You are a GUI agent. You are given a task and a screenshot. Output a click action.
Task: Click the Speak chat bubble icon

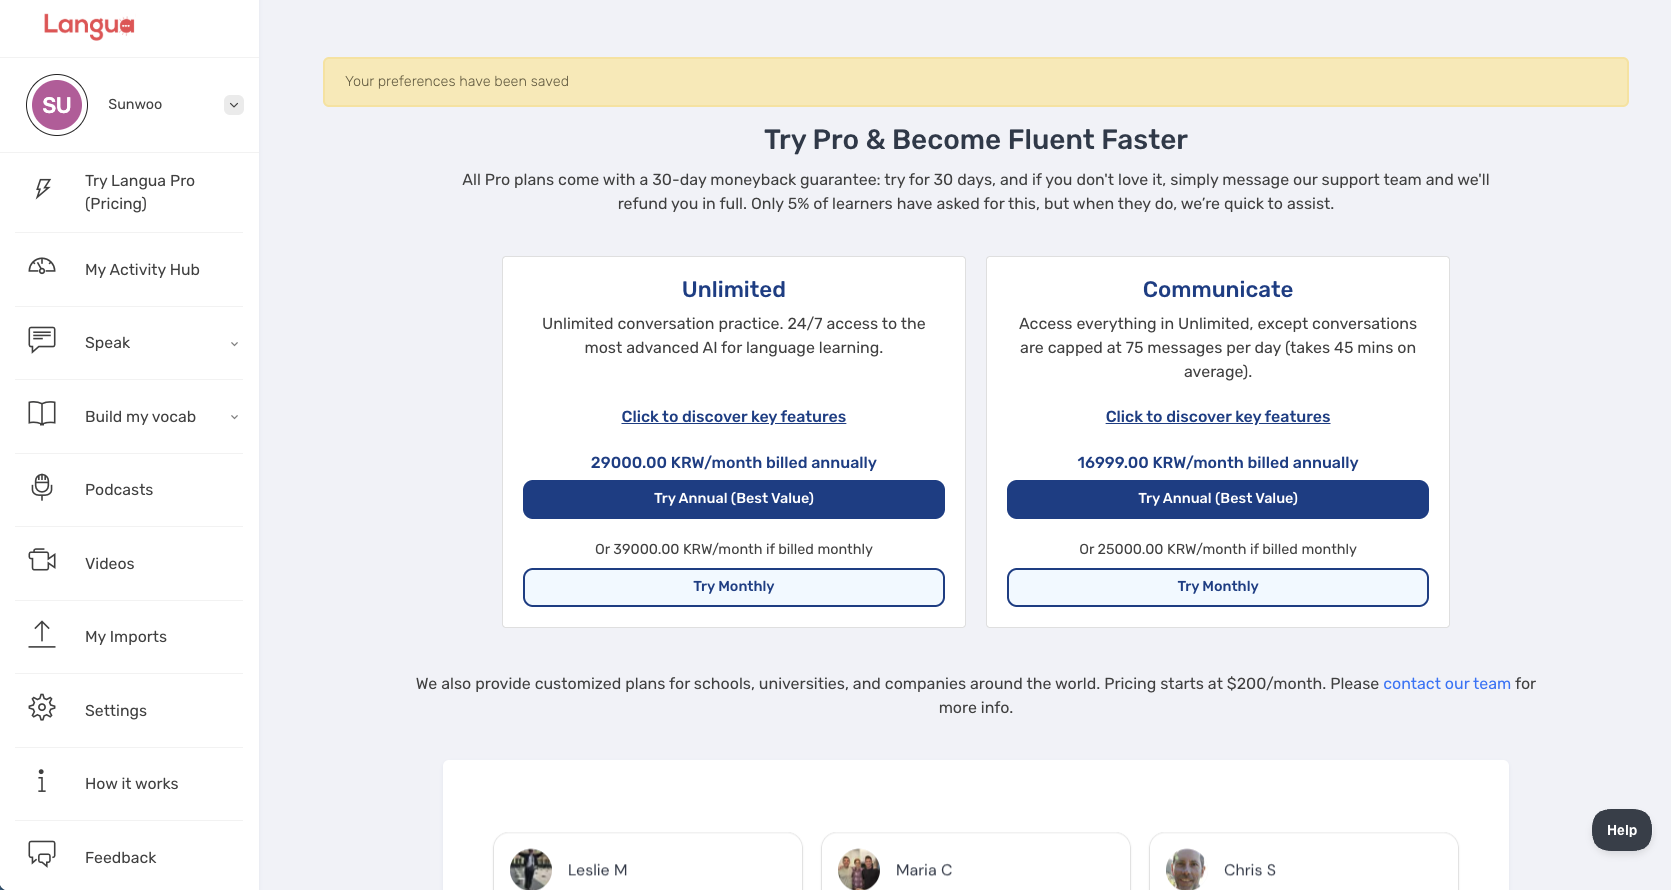point(42,340)
